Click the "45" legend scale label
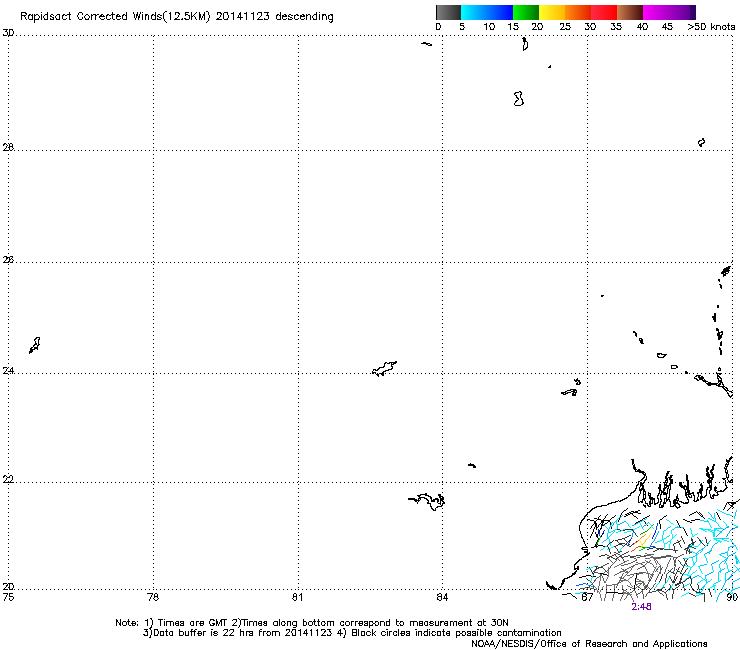This screenshot has height=650, width=740. pos(667,27)
